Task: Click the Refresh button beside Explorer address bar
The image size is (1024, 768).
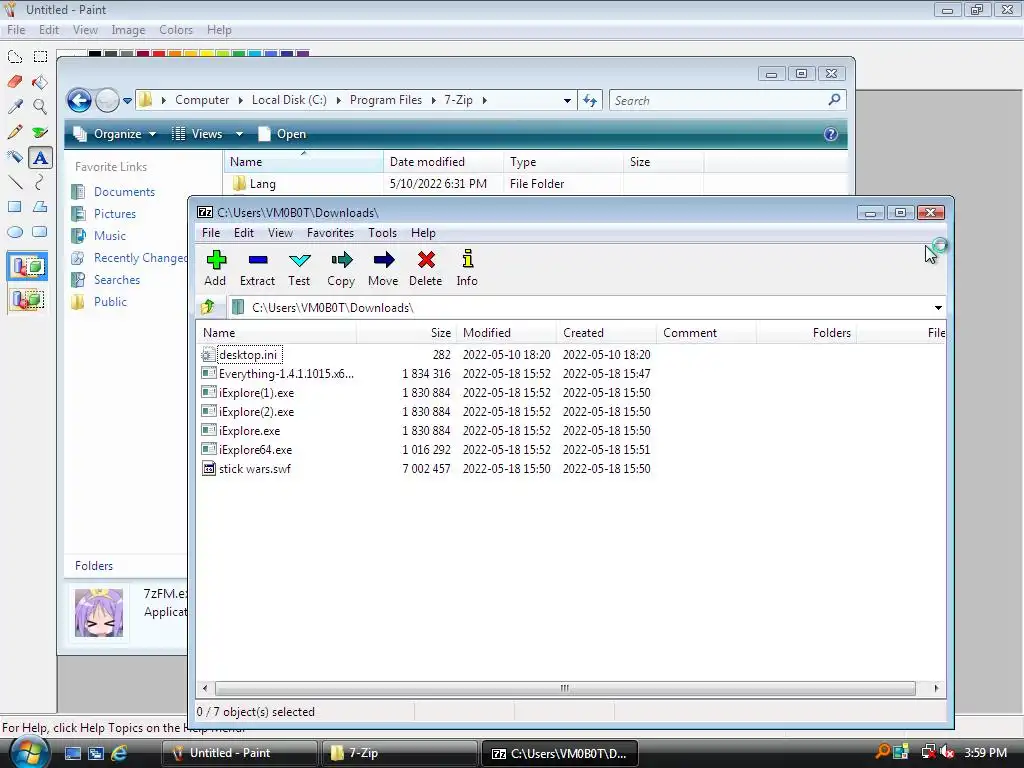Action: coord(590,101)
